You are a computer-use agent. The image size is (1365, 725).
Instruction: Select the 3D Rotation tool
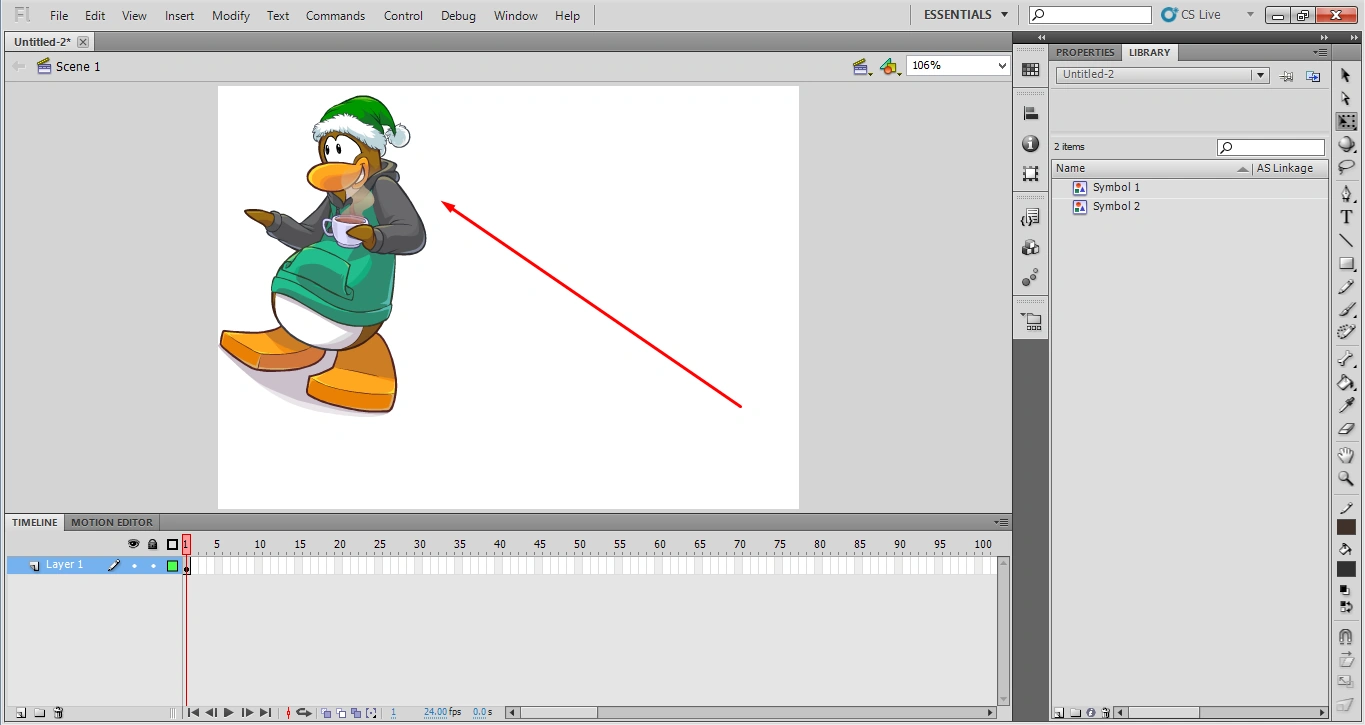tap(1346, 144)
